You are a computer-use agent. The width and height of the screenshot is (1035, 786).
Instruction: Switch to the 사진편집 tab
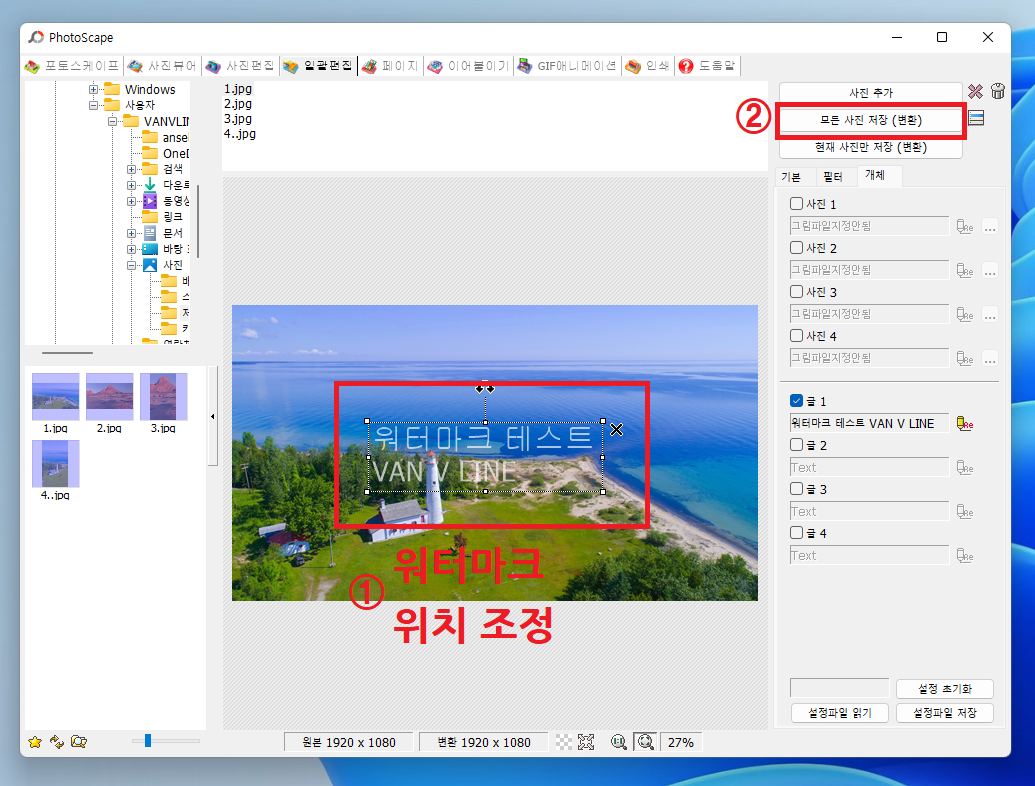tap(240, 66)
